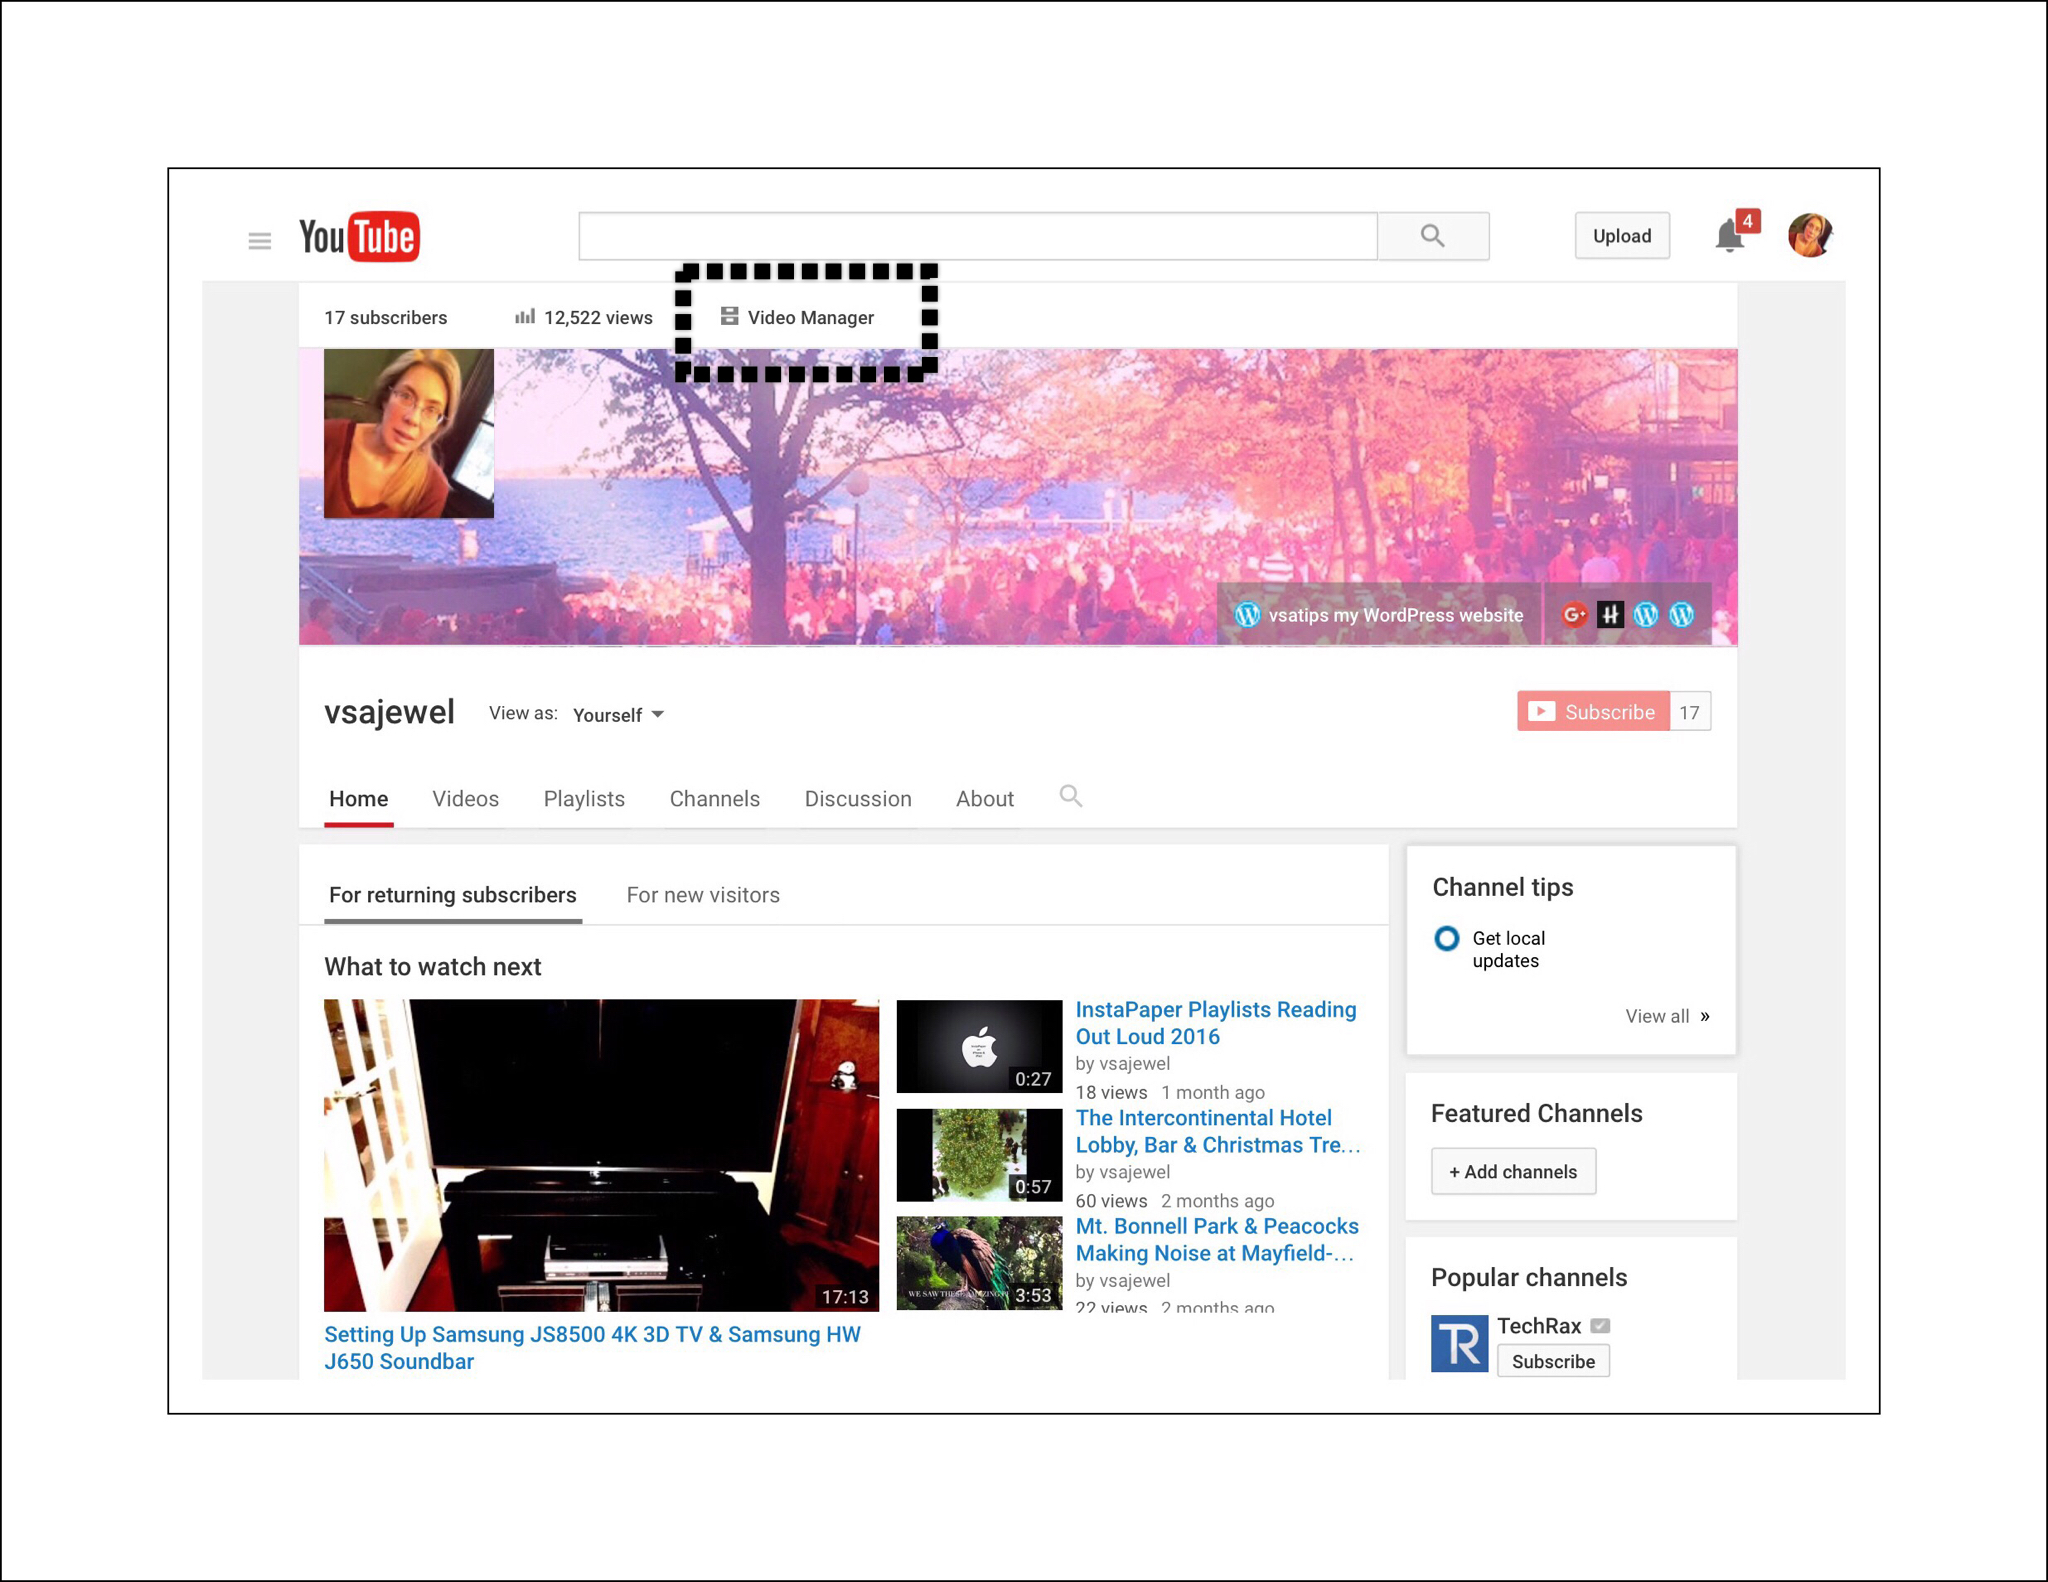The width and height of the screenshot is (2048, 1582).
Task: Click the views bar chart icon
Action: click(524, 317)
